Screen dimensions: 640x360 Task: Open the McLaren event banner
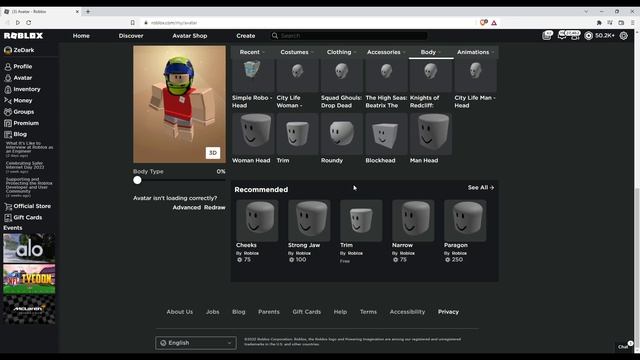click(29, 310)
